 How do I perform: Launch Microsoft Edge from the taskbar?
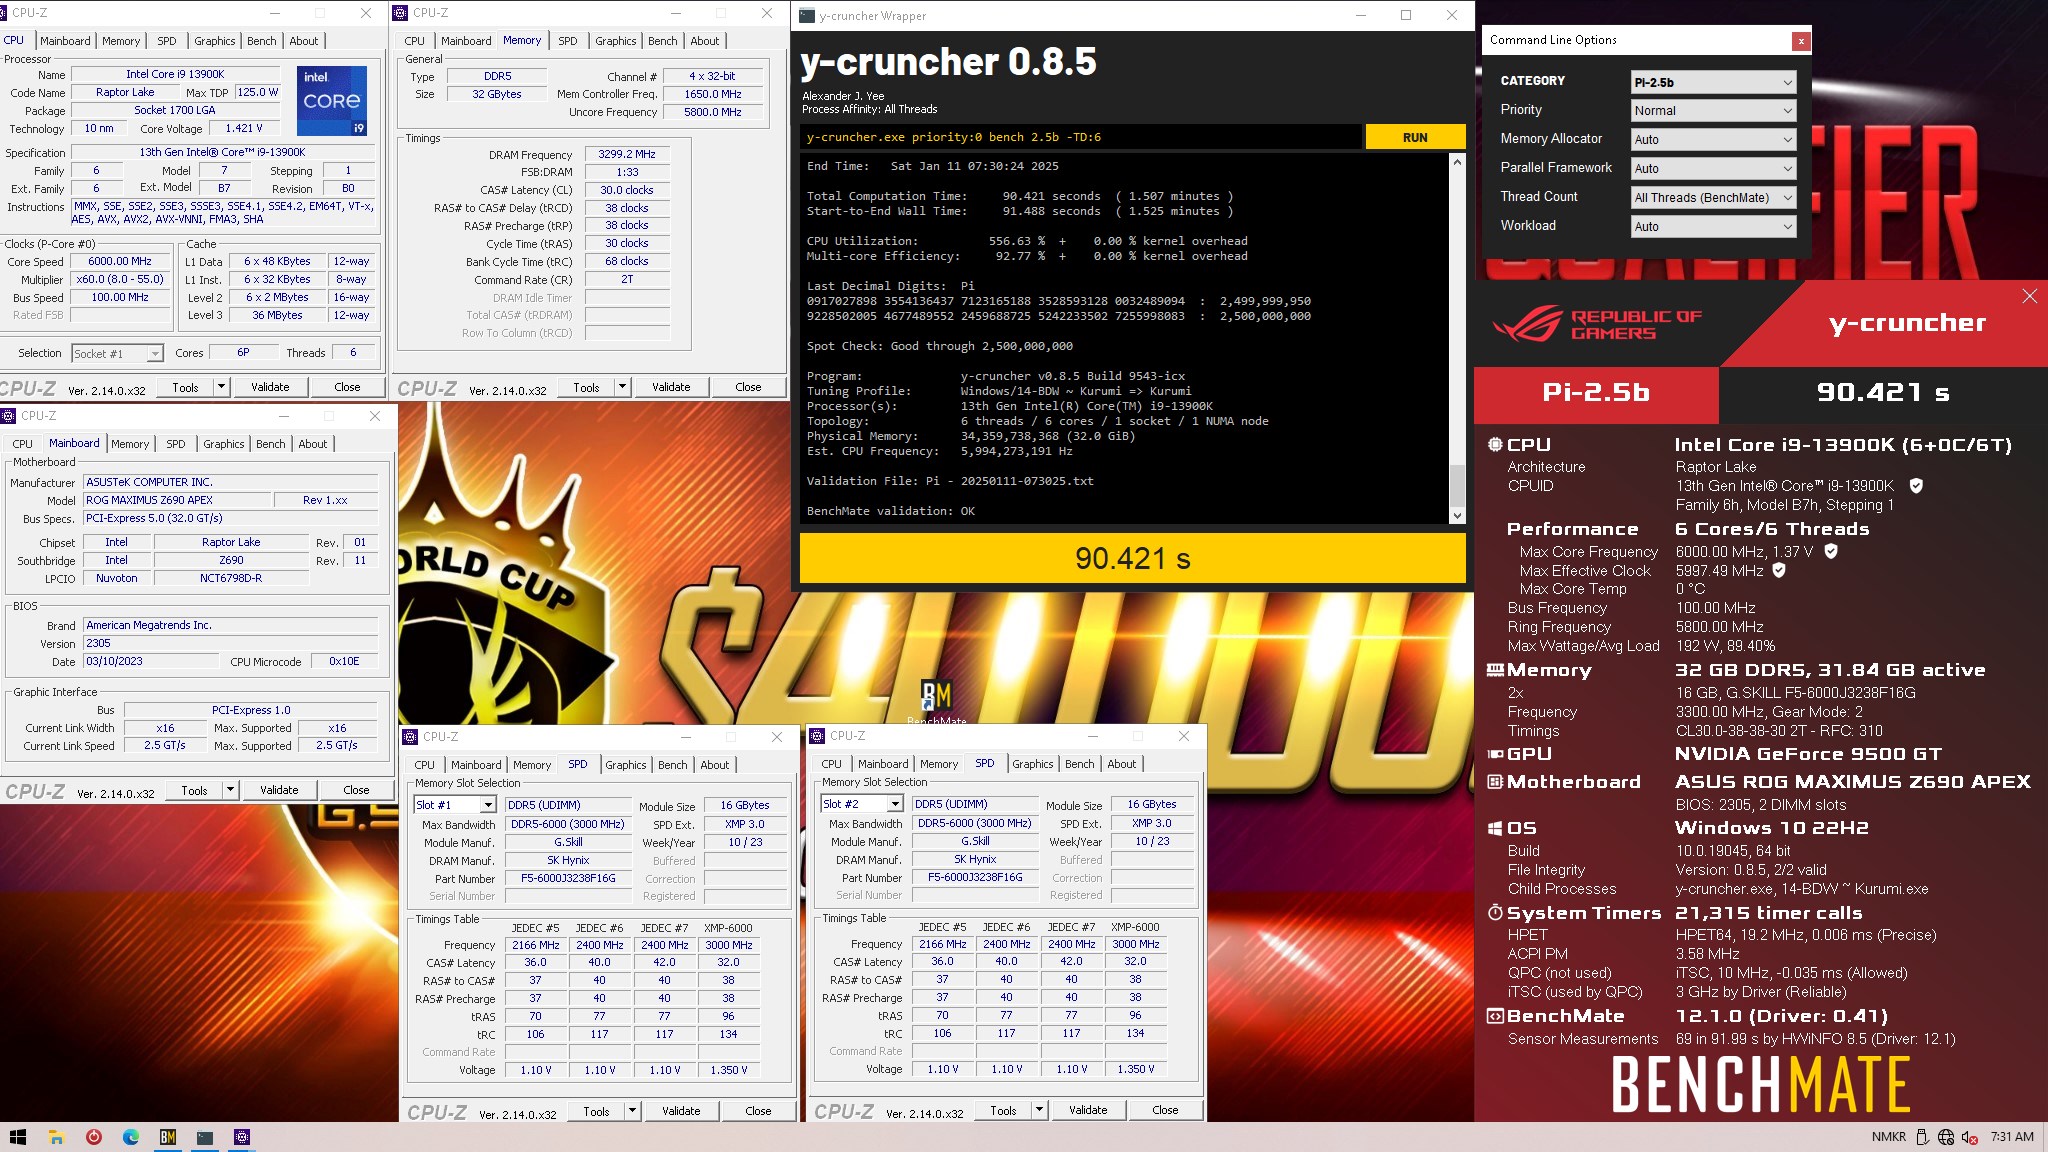coord(131,1137)
